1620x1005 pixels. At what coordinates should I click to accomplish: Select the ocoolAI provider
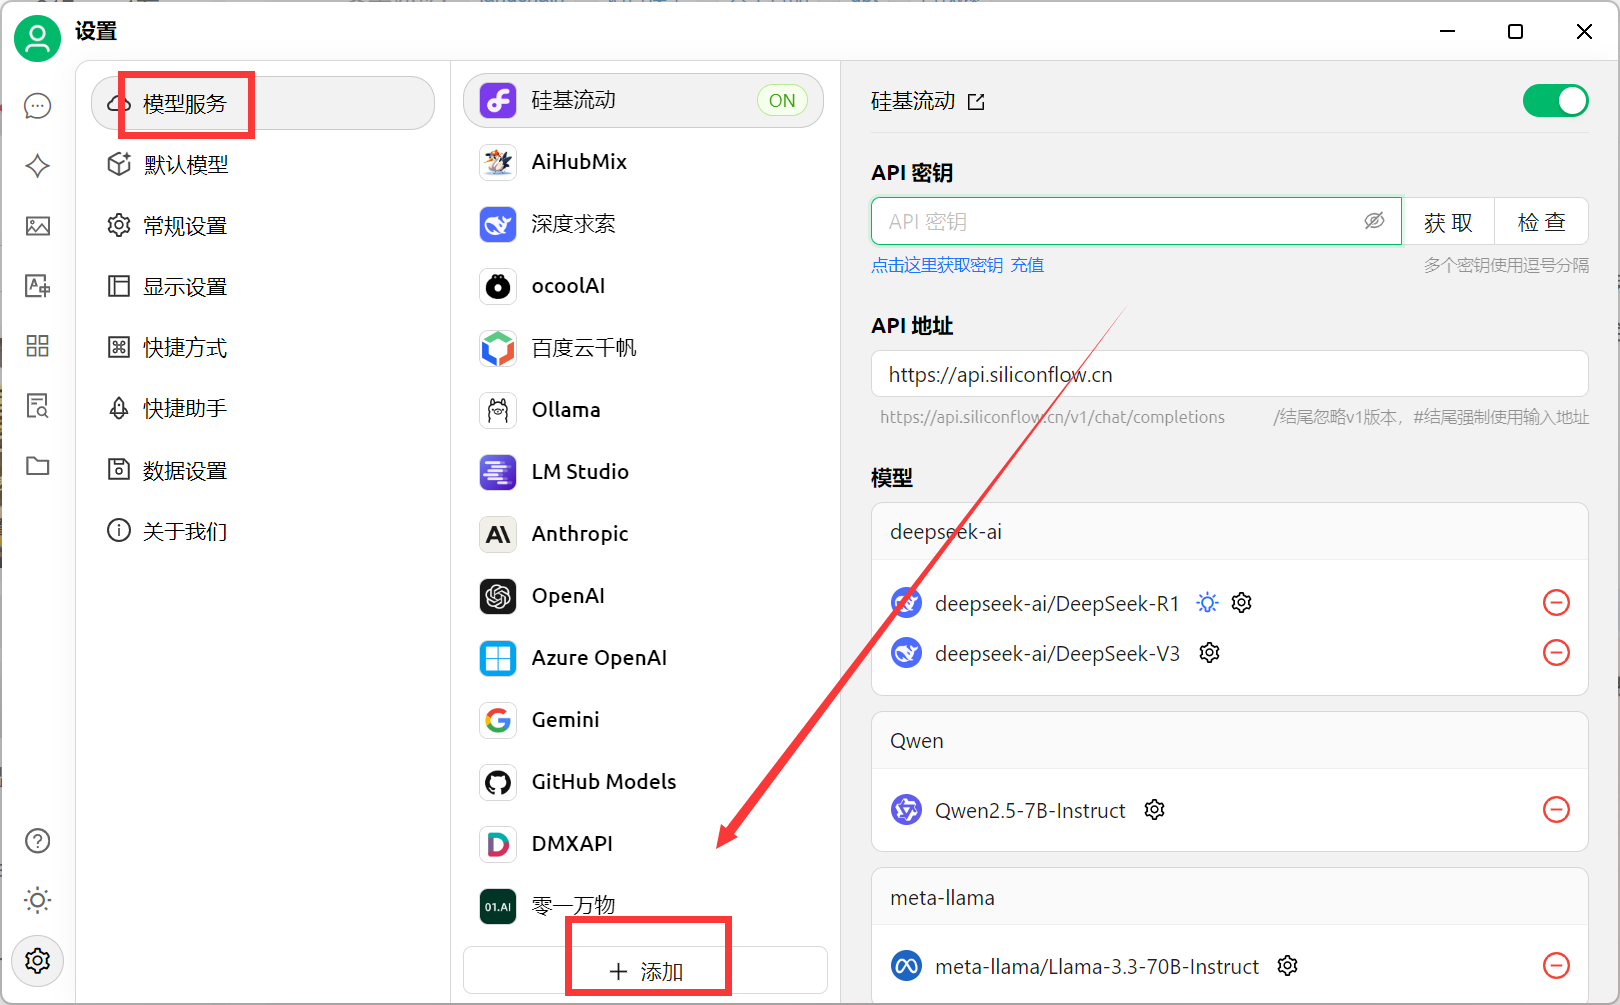click(x=643, y=286)
